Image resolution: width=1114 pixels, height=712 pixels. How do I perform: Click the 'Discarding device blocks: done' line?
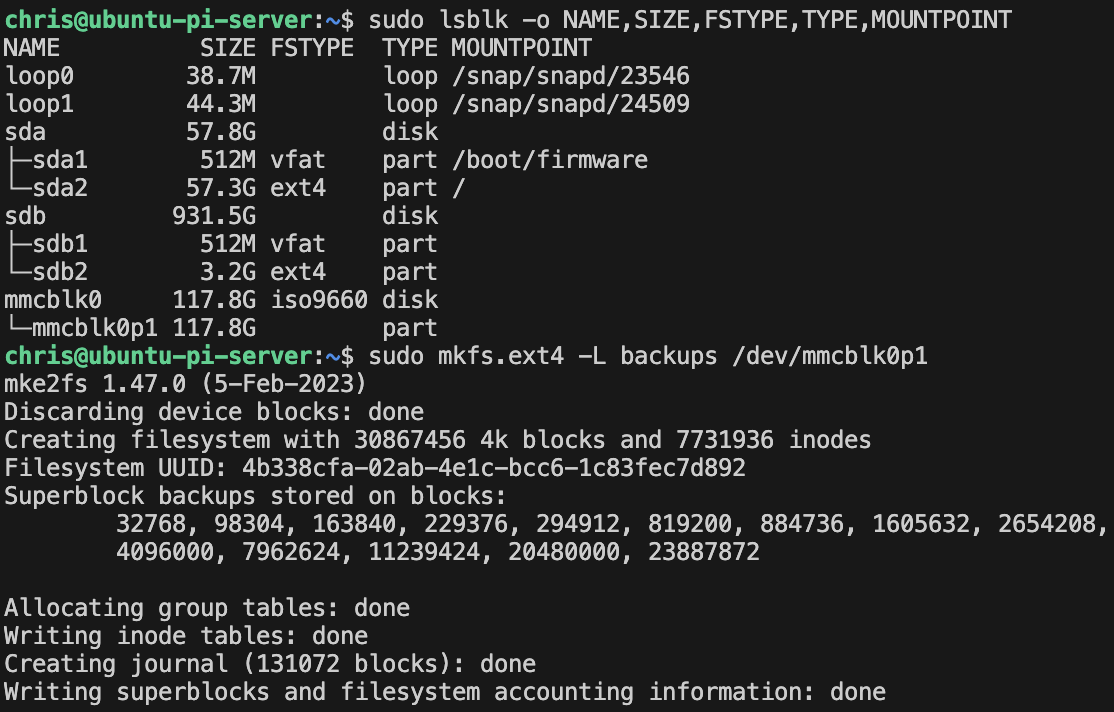[214, 412]
